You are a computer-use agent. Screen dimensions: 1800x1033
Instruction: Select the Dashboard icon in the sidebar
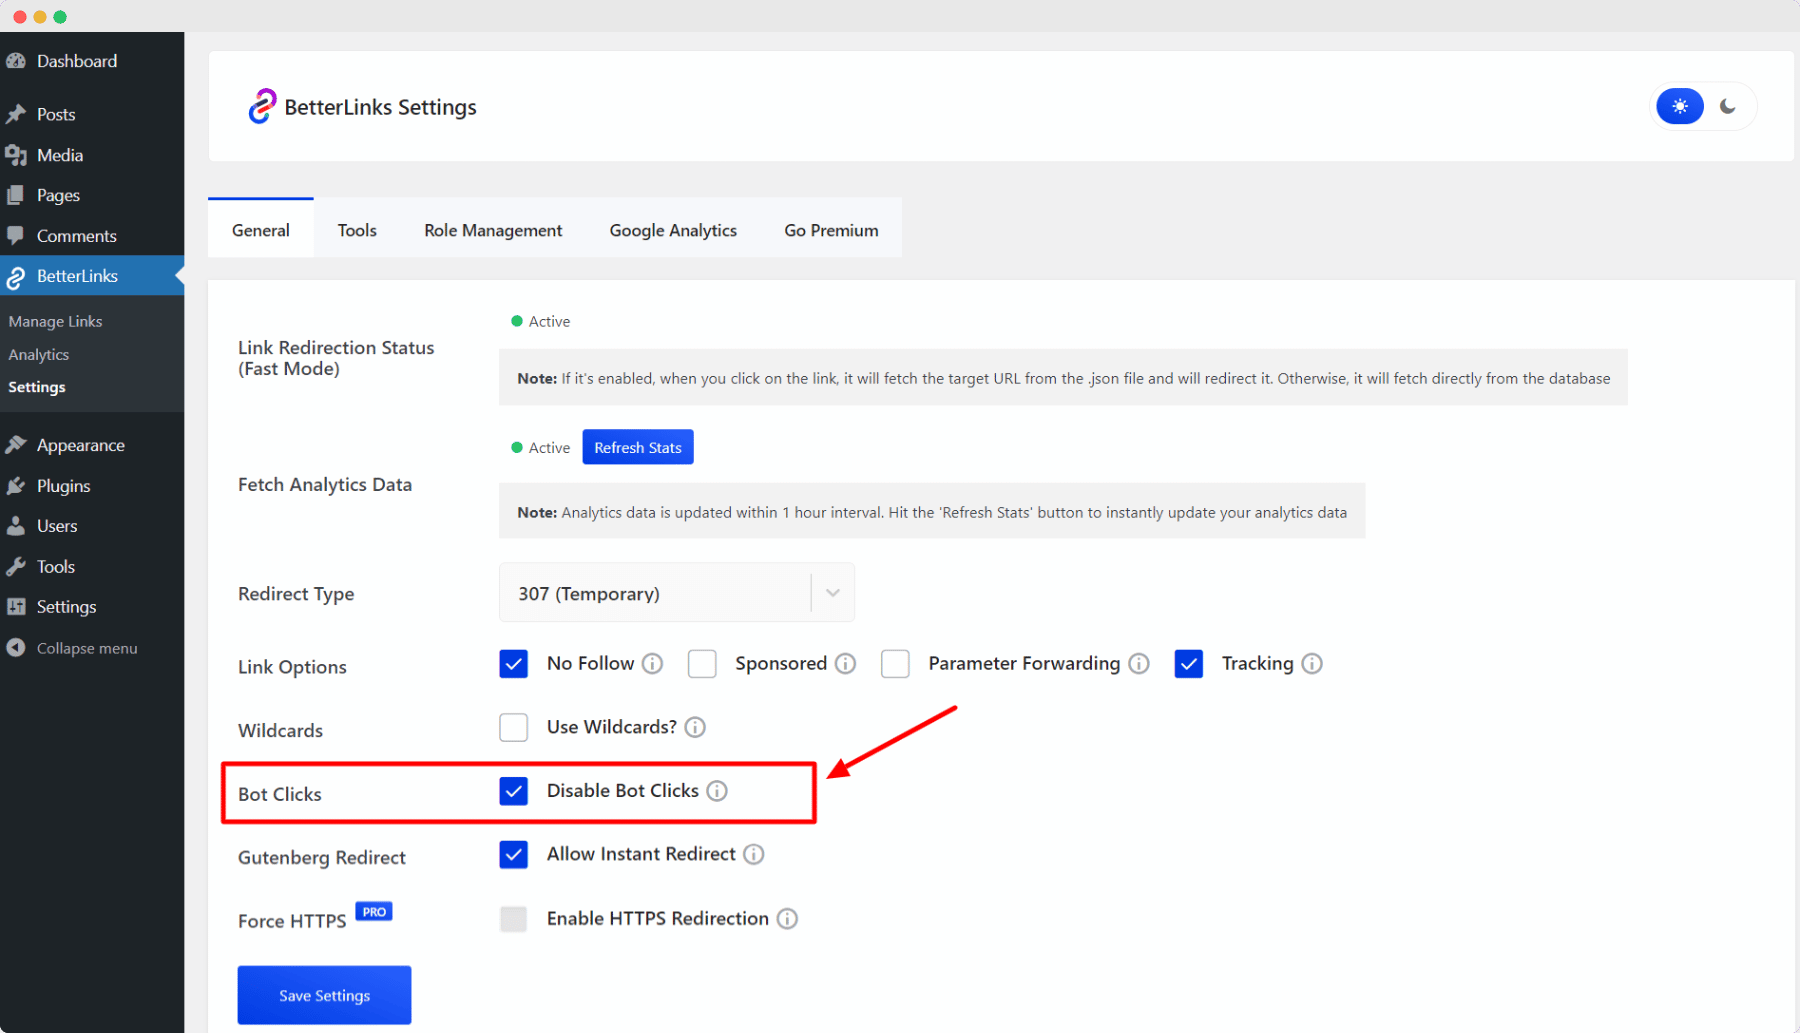[17, 60]
